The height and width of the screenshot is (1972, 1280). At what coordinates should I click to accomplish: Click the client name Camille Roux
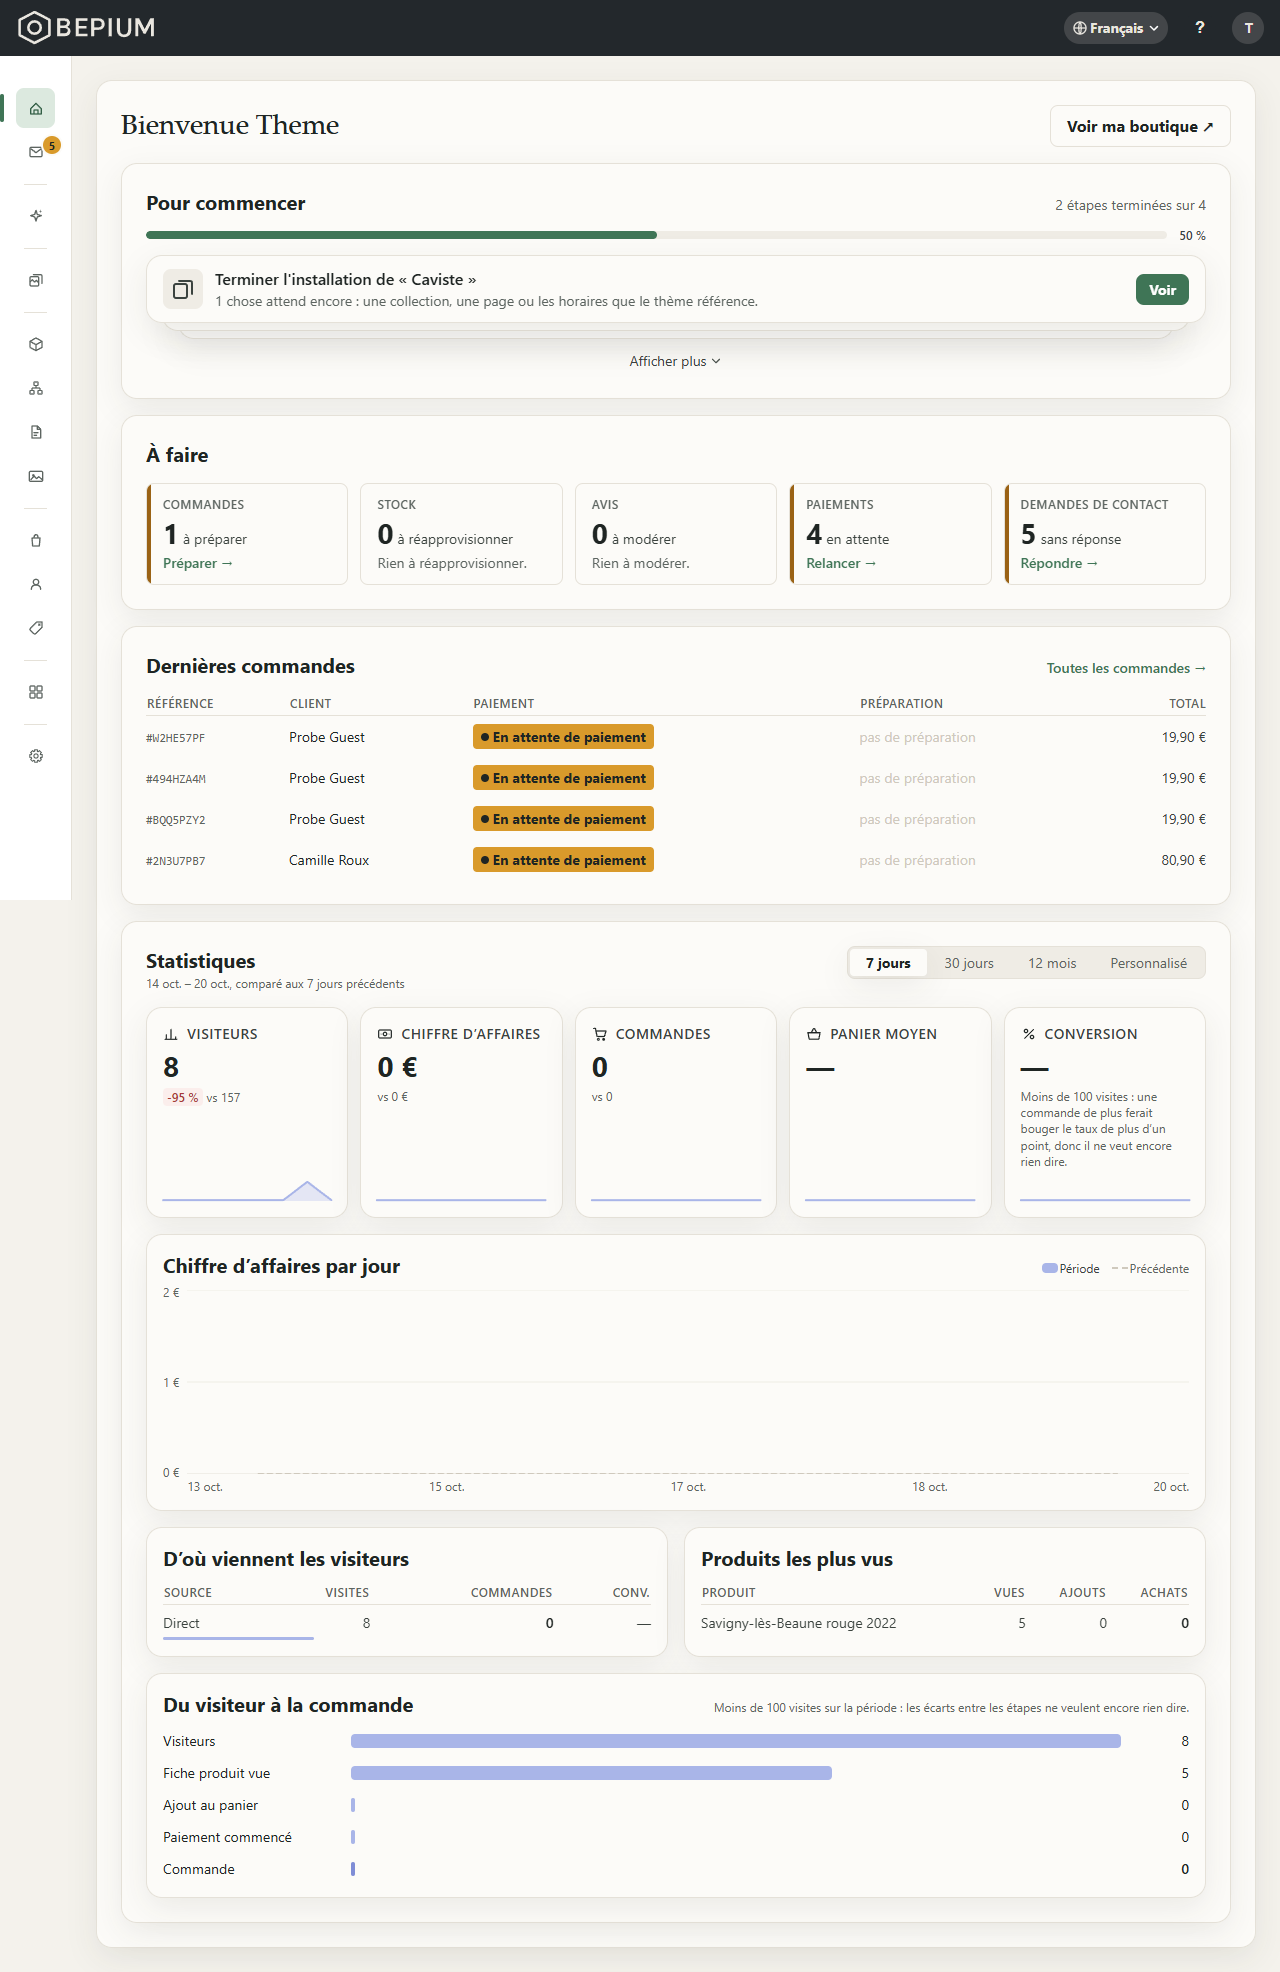329,860
